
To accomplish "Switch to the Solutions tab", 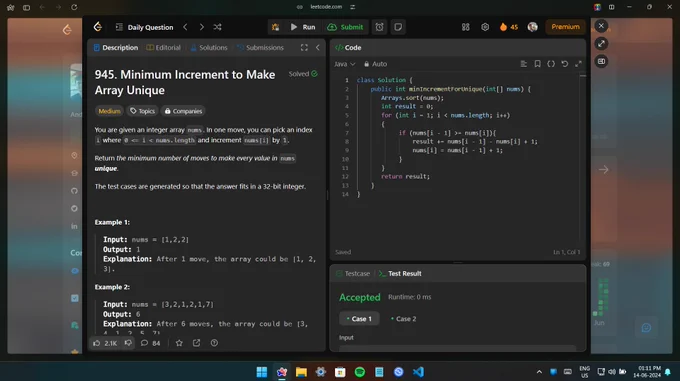I will tap(209, 48).
